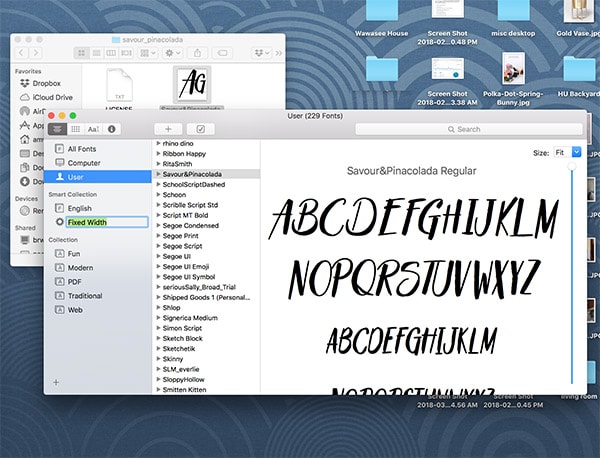
Task: Select the custom AaI preview view
Action: click(x=93, y=129)
